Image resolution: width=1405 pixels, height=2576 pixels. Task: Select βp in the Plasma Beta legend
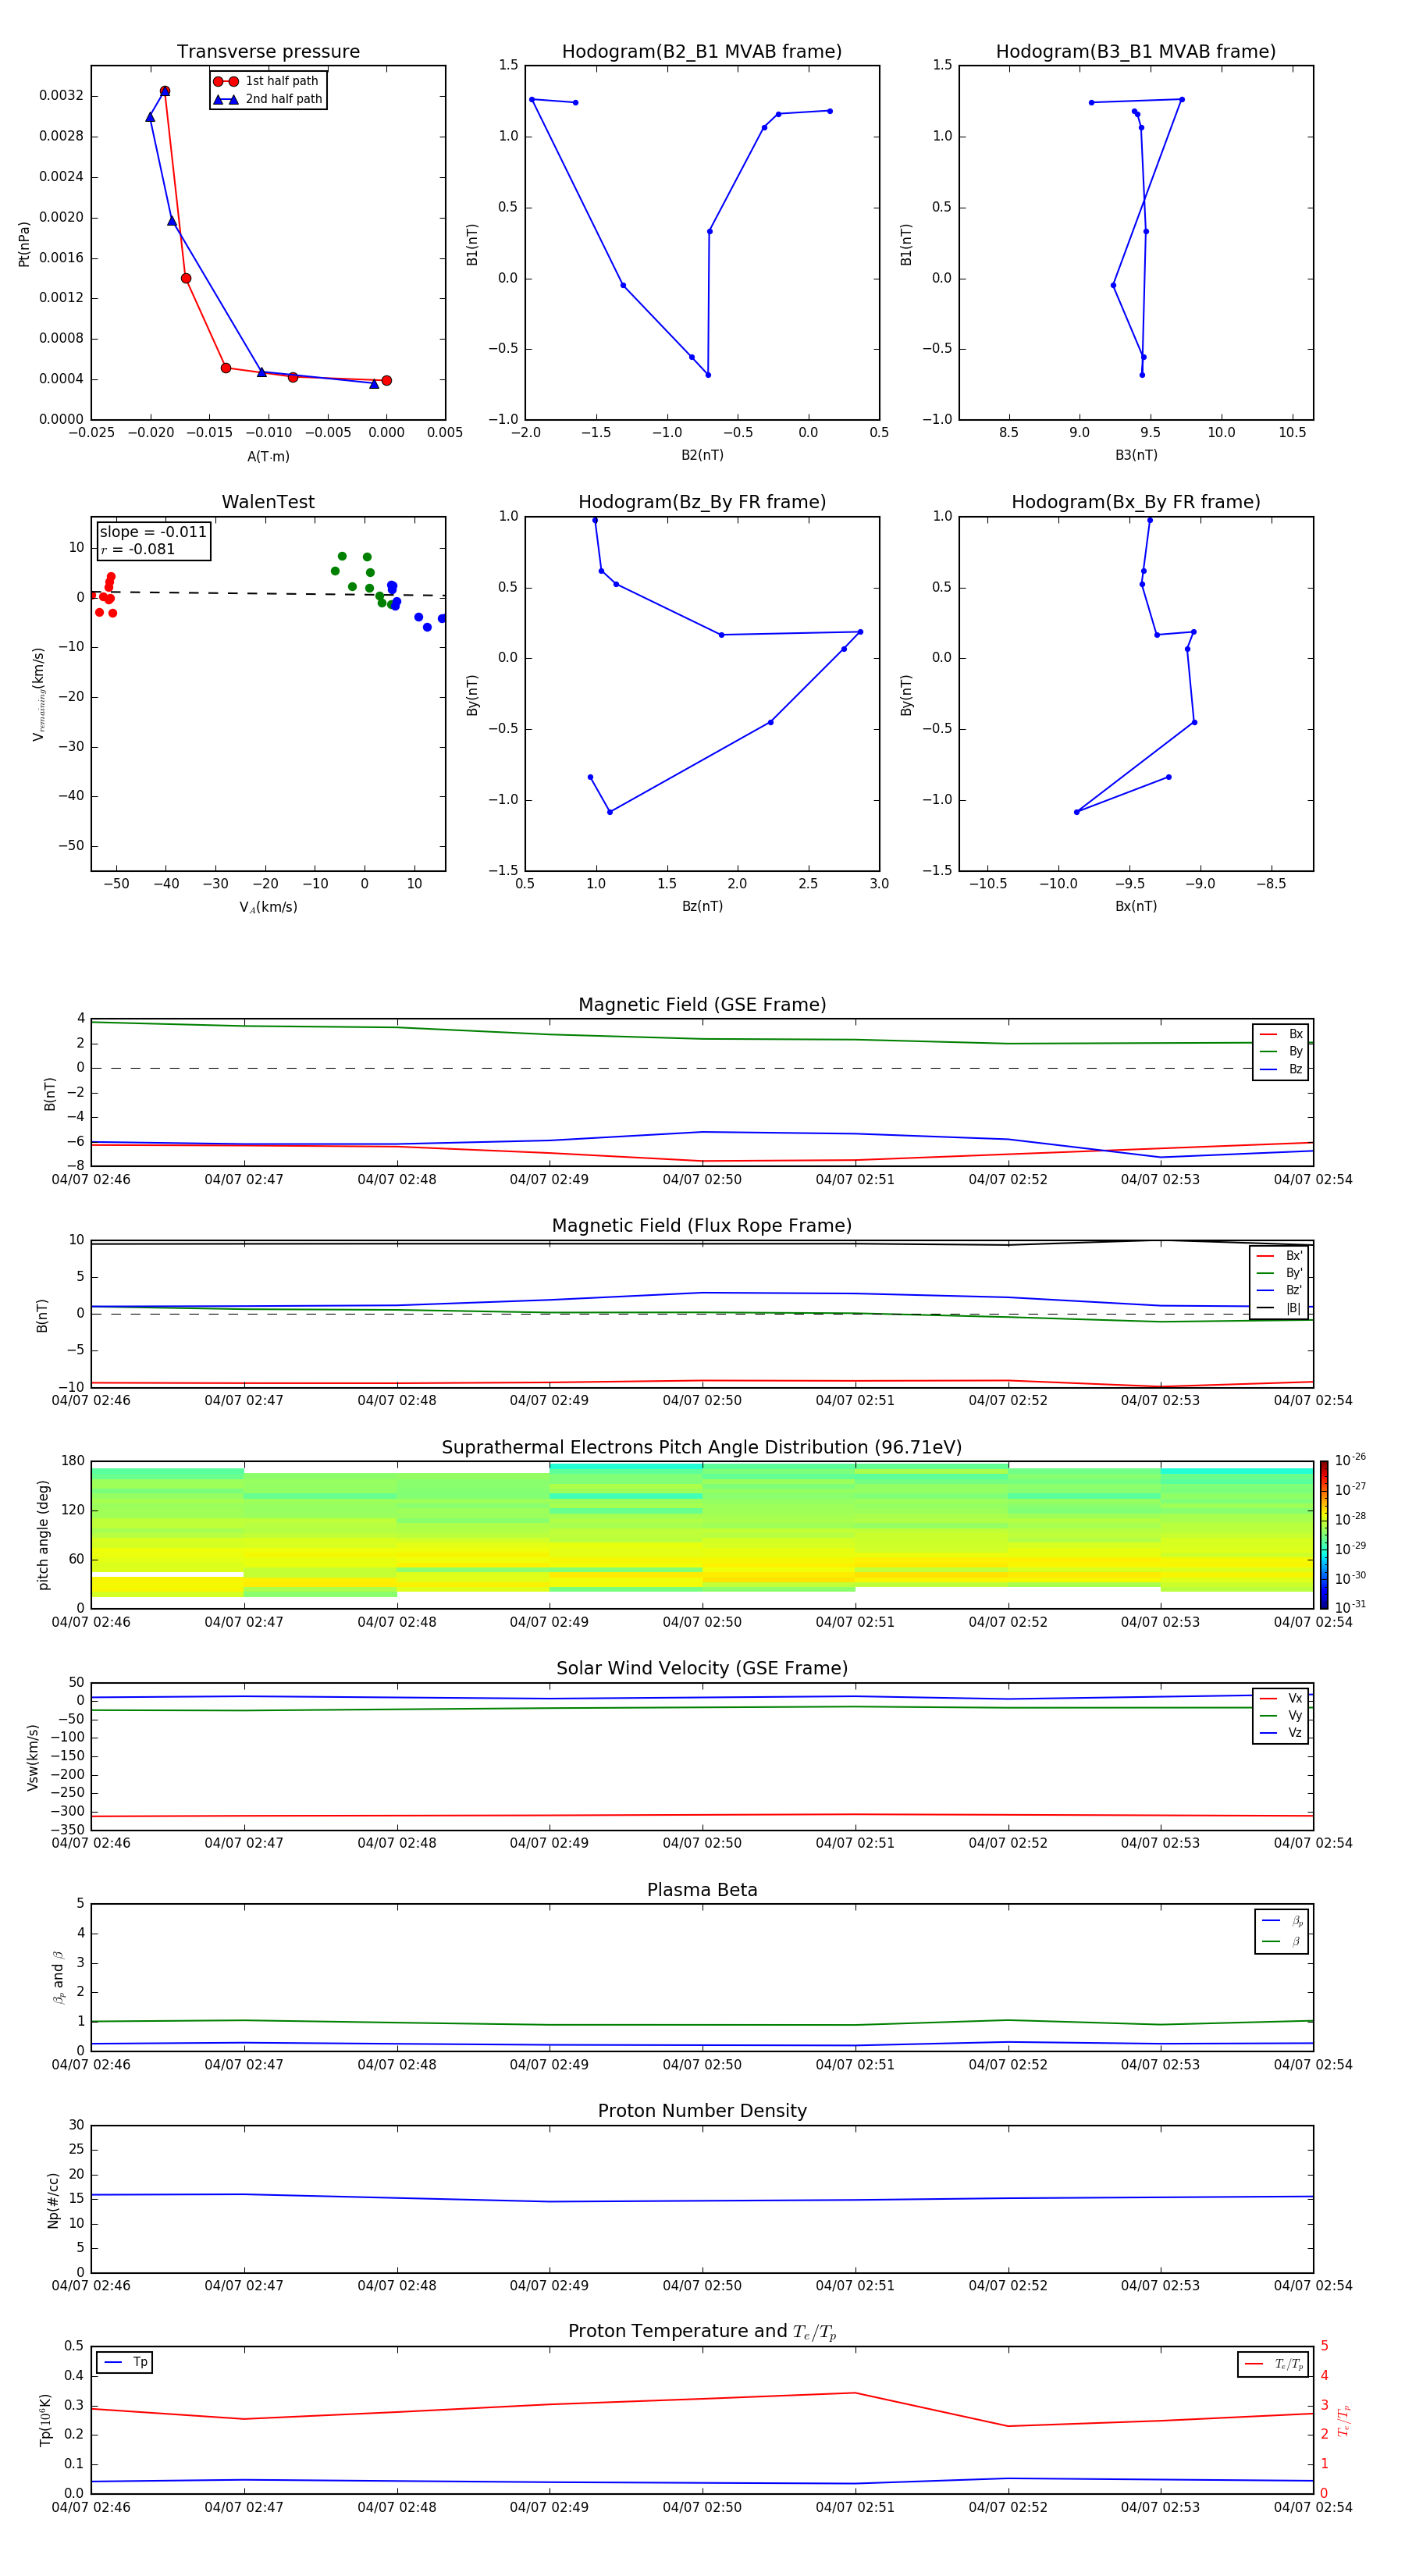coord(1282,1921)
